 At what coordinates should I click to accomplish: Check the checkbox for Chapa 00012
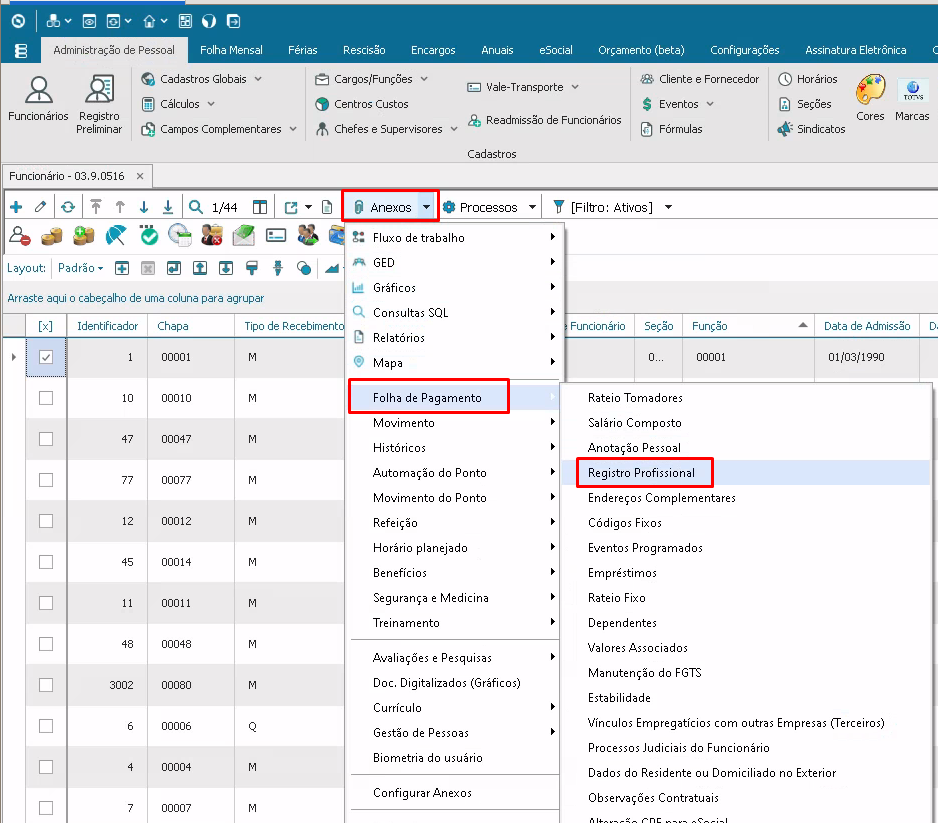click(x=46, y=521)
